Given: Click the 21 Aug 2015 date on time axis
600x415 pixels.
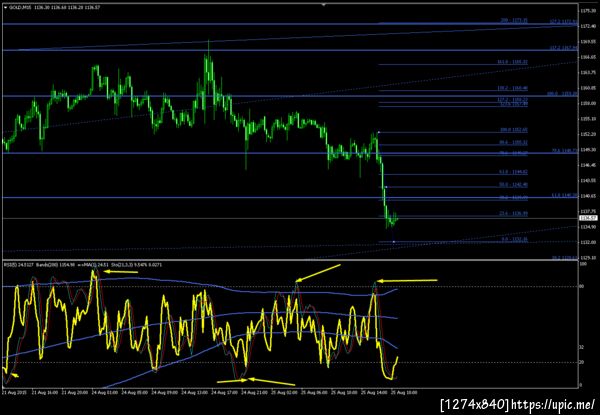Looking at the screenshot, I should click(13, 393).
